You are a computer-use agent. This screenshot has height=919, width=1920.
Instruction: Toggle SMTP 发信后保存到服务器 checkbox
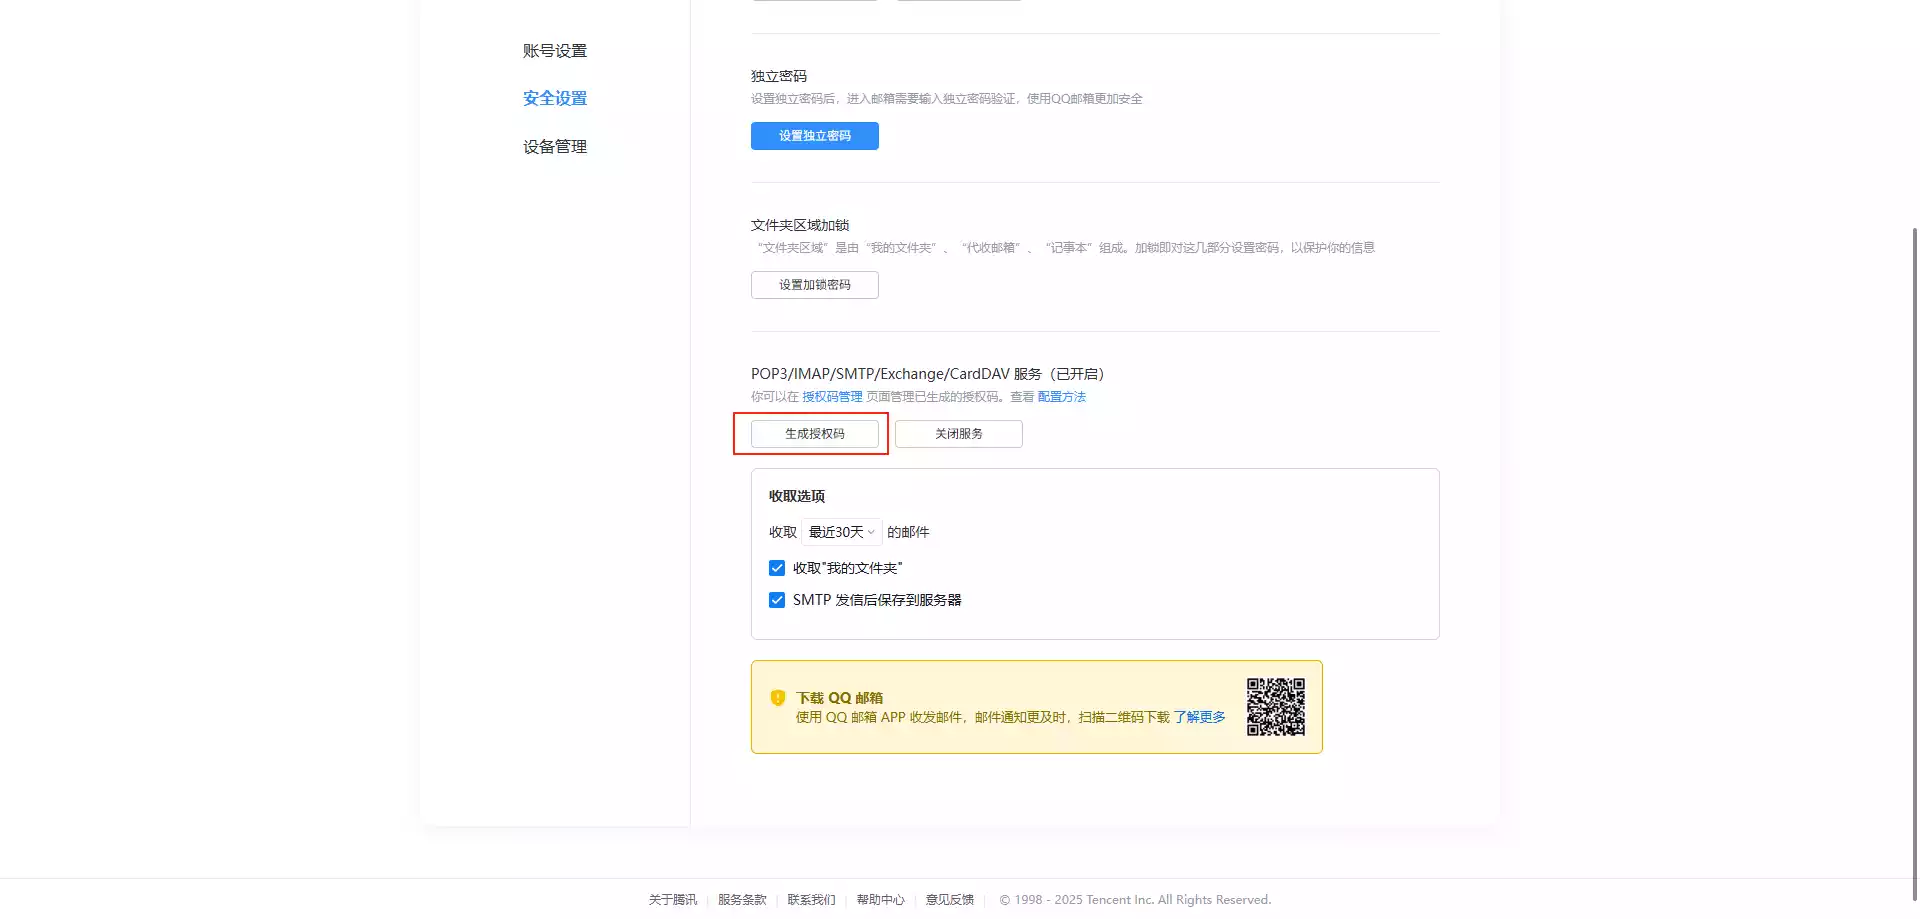pyautogui.click(x=777, y=600)
